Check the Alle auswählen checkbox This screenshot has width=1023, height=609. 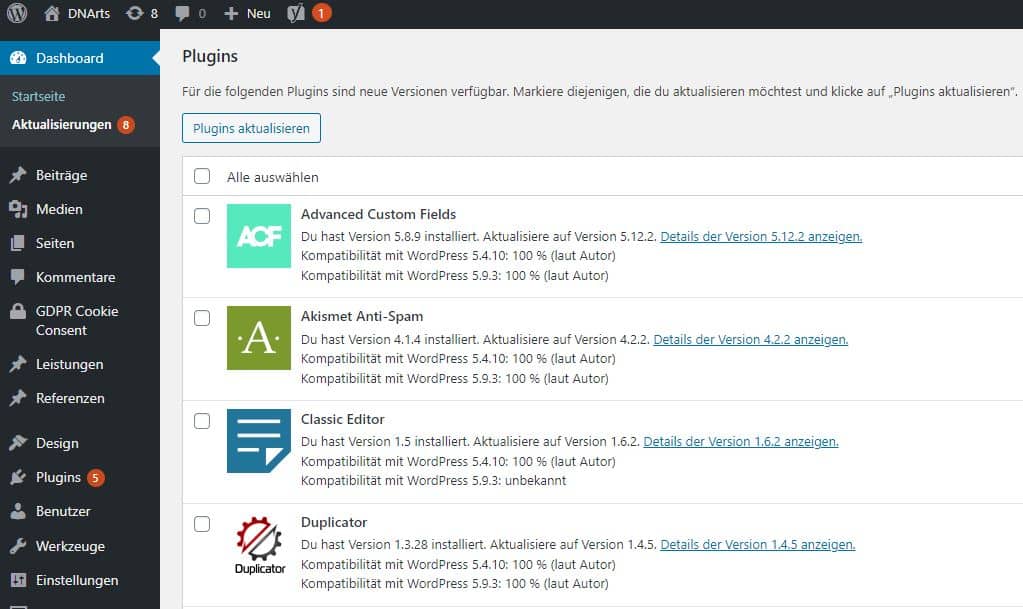pos(202,176)
